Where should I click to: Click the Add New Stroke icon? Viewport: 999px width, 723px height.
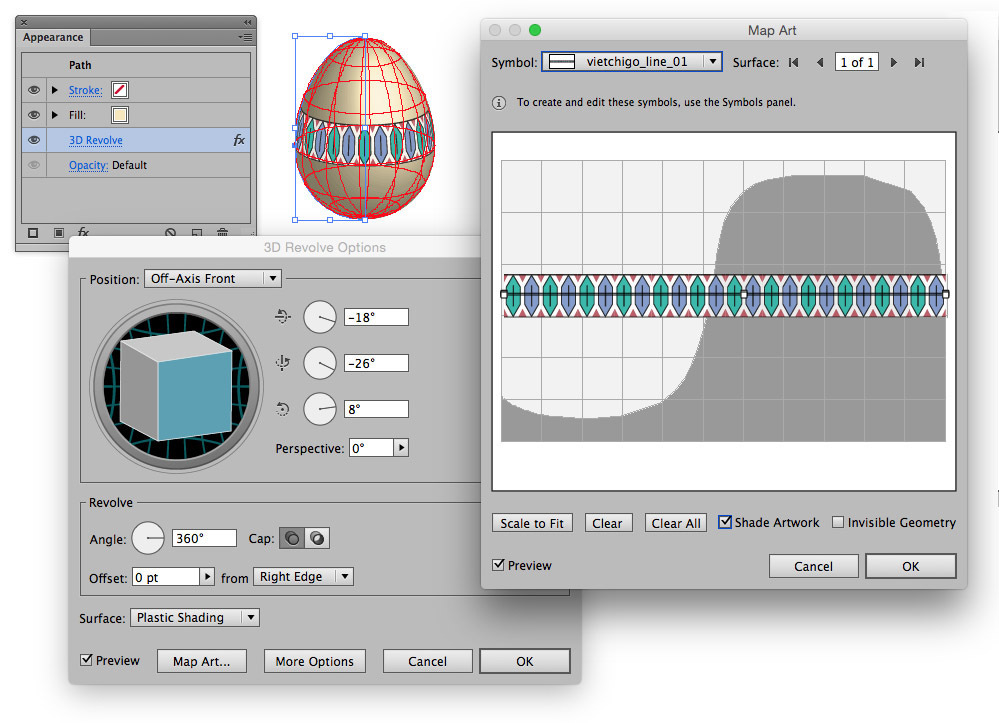click(x=33, y=233)
